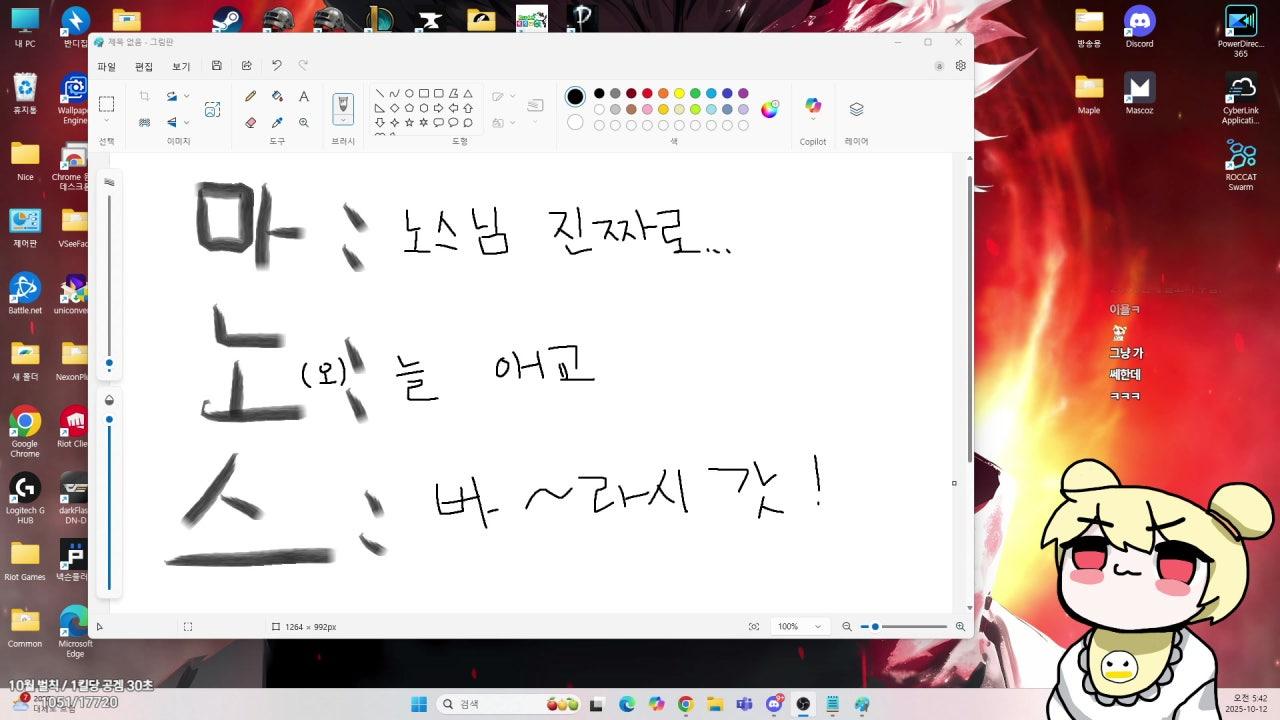Select the secondary white color circle
This screenshot has height=720, width=1280.
pyautogui.click(x=575, y=122)
